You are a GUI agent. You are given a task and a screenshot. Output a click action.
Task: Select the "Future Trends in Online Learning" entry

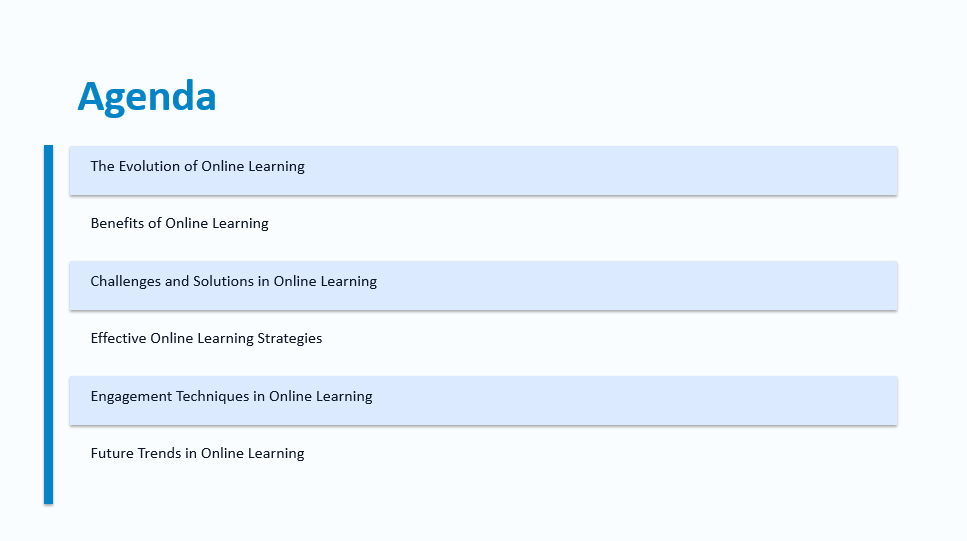click(x=197, y=454)
